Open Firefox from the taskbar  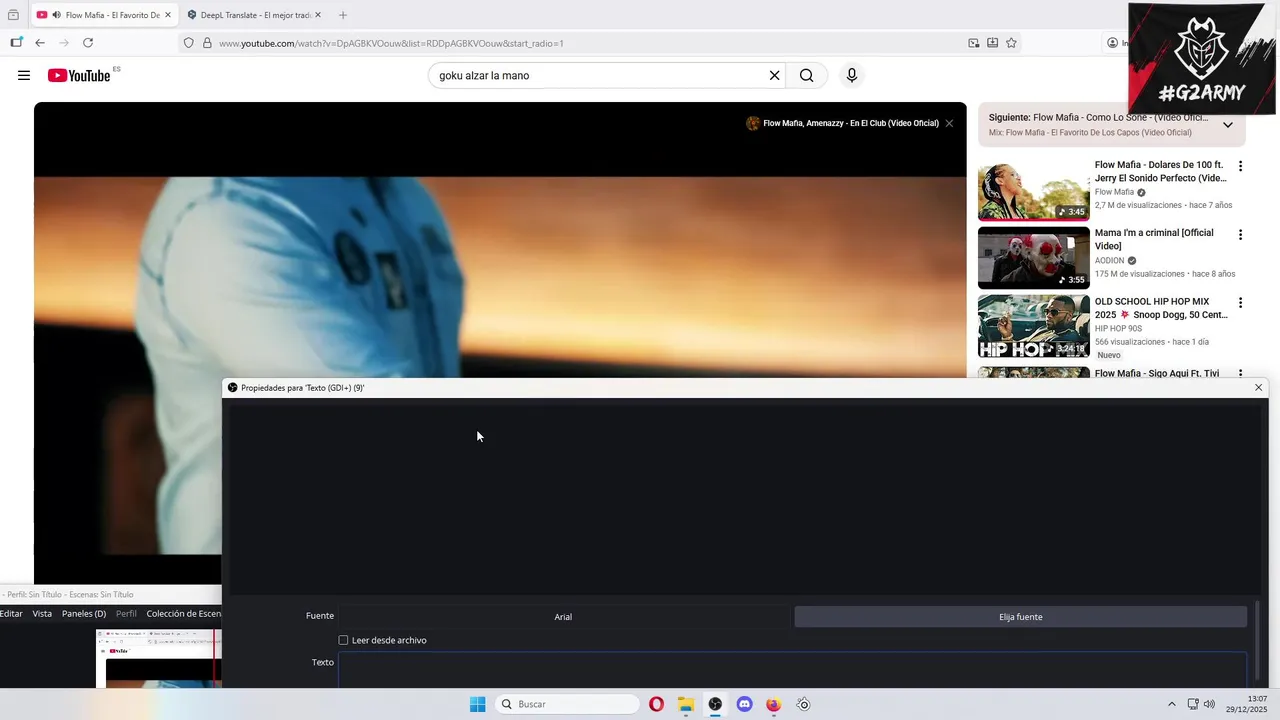pos(773,704)
